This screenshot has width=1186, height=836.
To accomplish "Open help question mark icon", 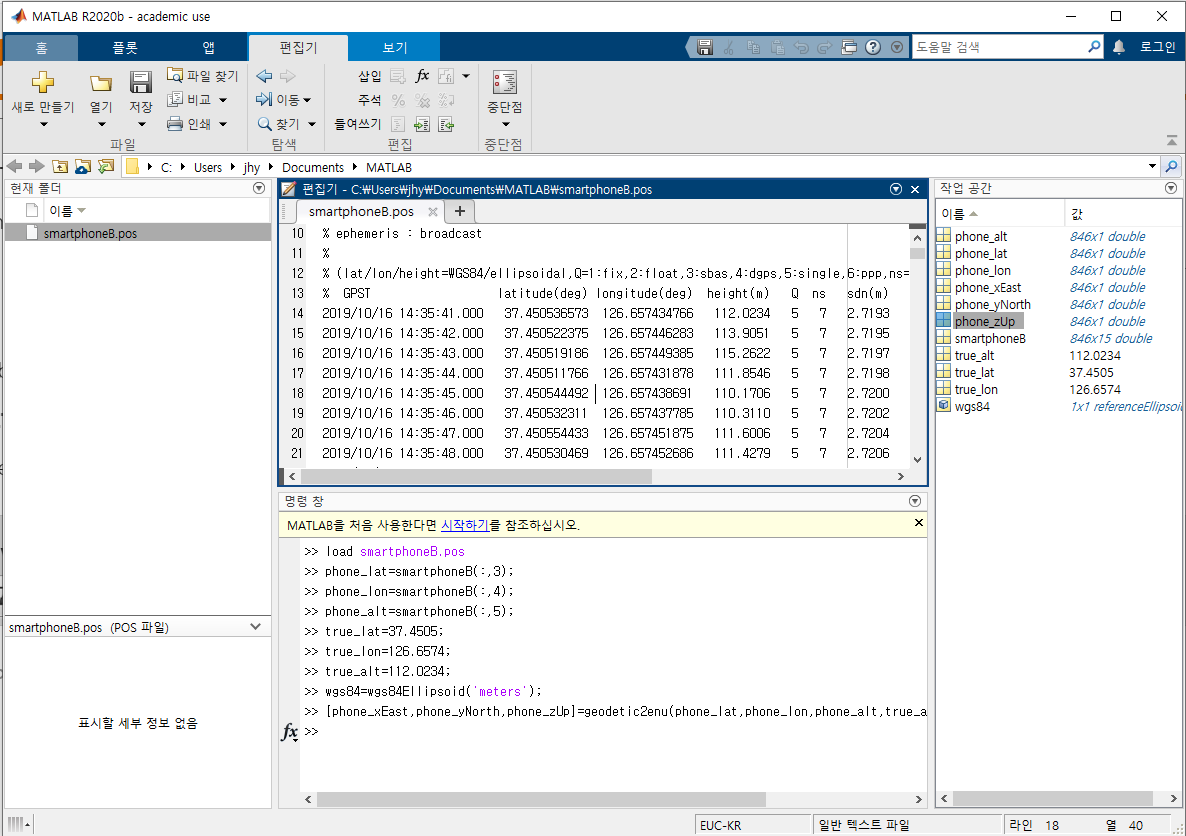I will (873, 47).
